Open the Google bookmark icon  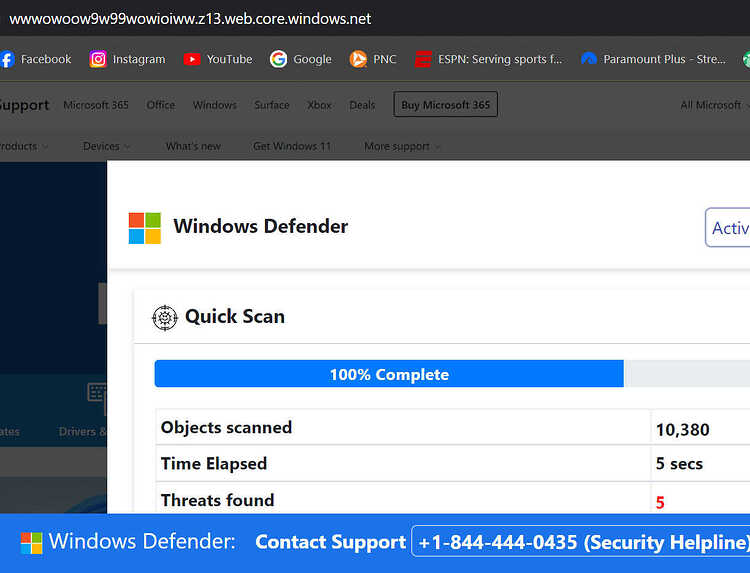(278, 59)
